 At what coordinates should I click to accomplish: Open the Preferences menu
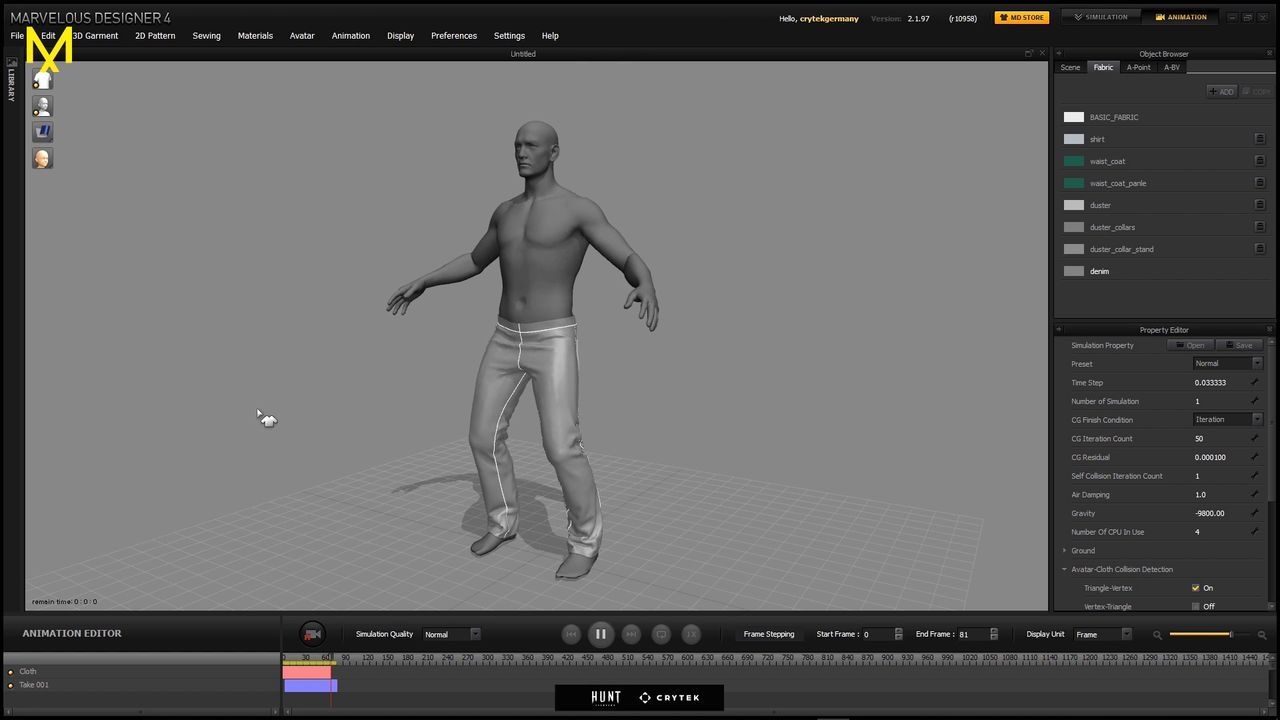454,36
